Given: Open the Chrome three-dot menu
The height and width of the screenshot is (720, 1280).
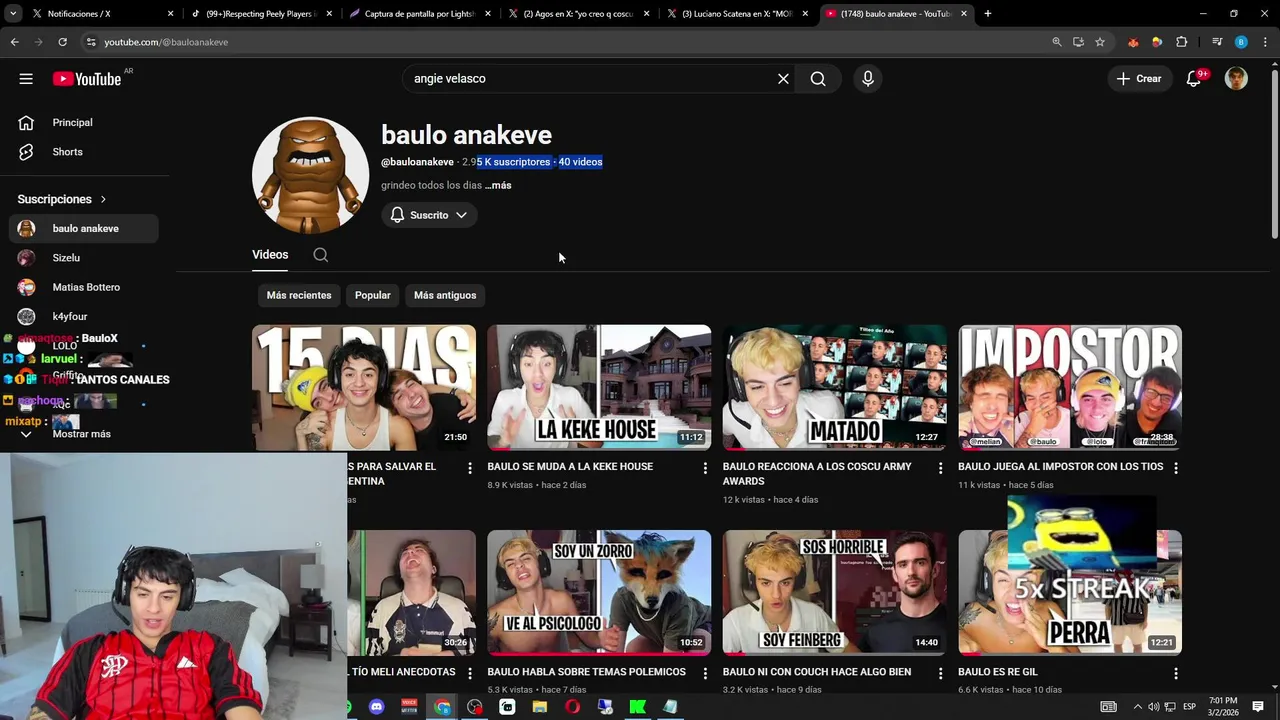Looking at the screenshot, I should click(1265, 42).
